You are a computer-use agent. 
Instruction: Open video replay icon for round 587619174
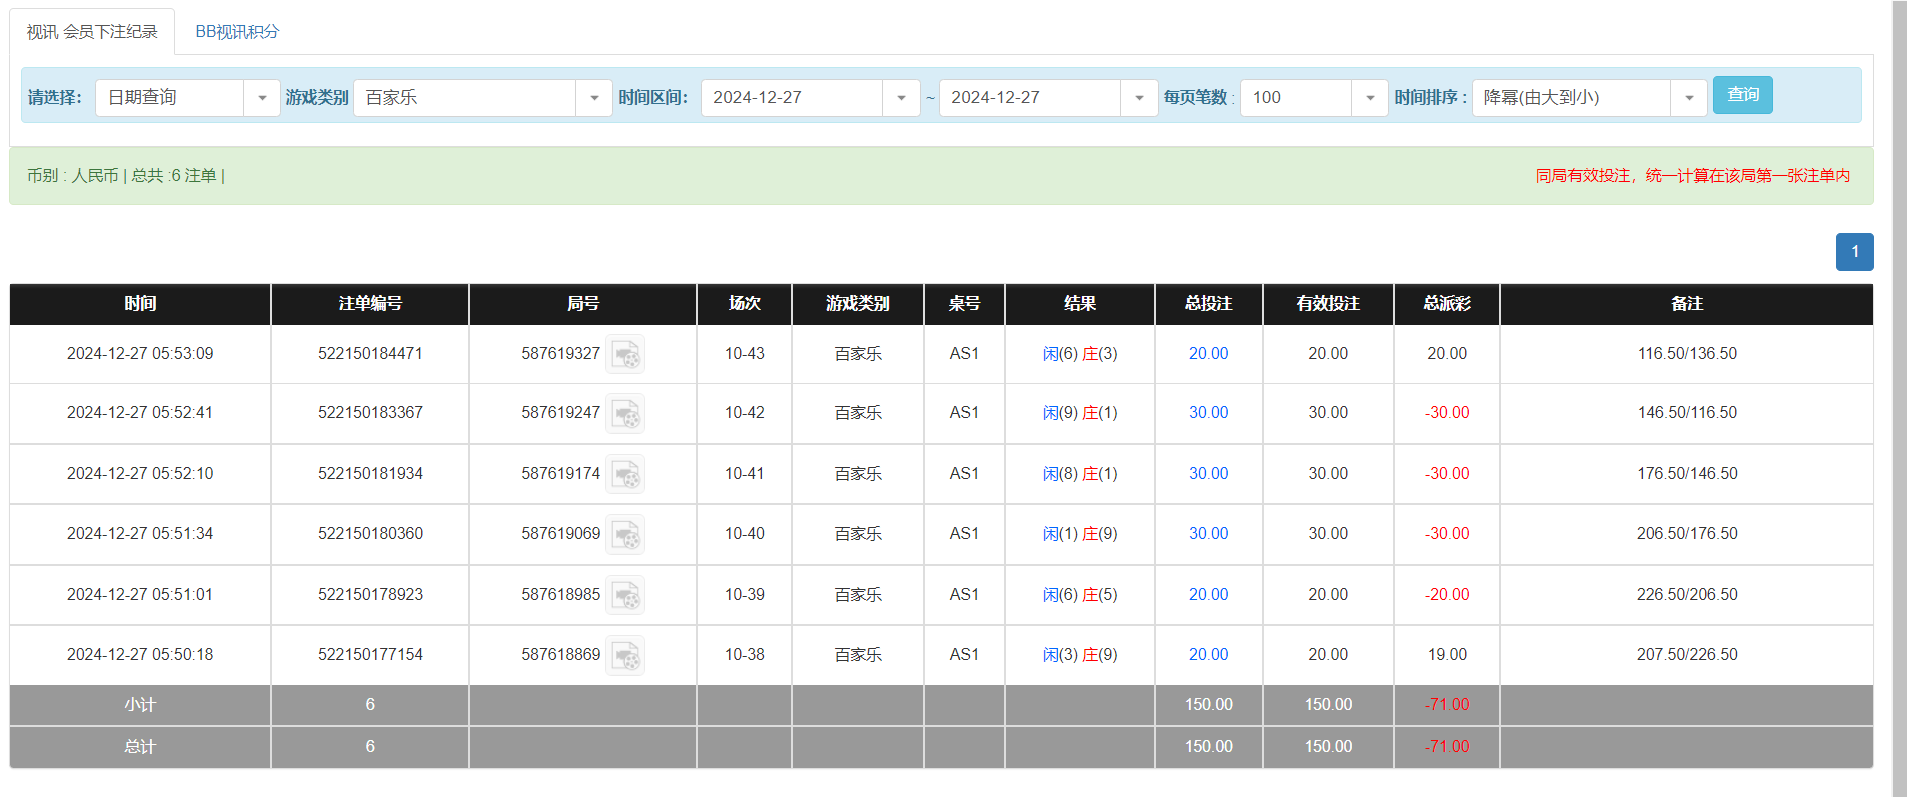point(625,474)
